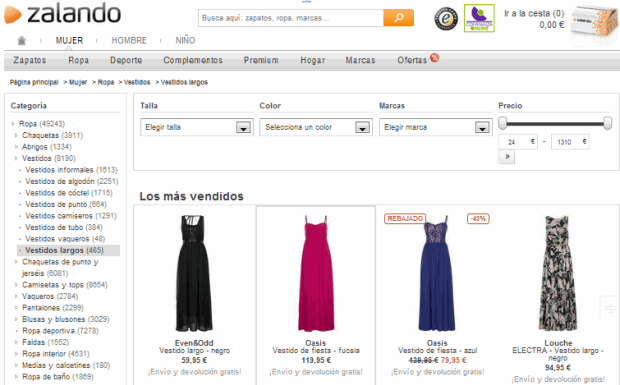Expand the Vestidos (8190) category arrow
This screenshot has height=385, width=620.
point(16,158)
